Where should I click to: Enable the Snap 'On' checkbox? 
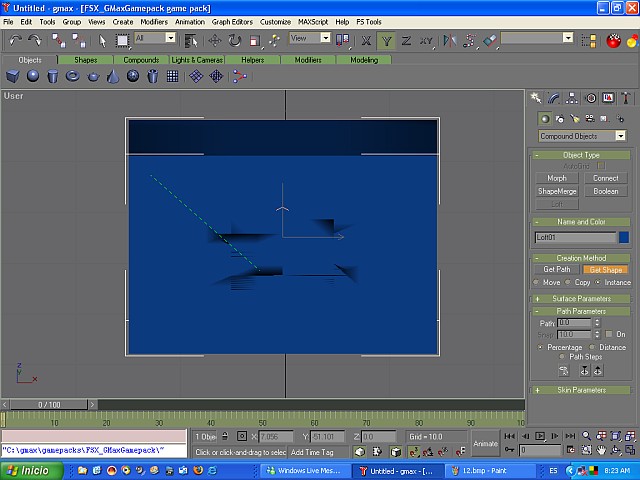click(608, 334)
